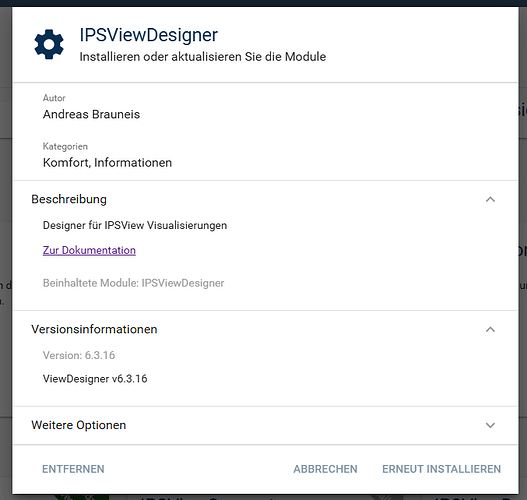Image resolution: width=527 pixels, height=500 pixels.
Task: Click the ERNEUT INSTALLIEREN button
Action: (x=441, y=469)
